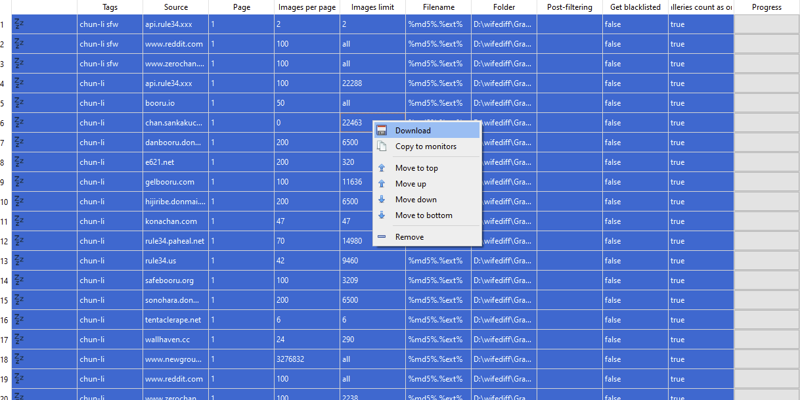The image size is (800, 400).
Task: Choose Copy to monitors menu entry
Action: [x=427, y=146]
